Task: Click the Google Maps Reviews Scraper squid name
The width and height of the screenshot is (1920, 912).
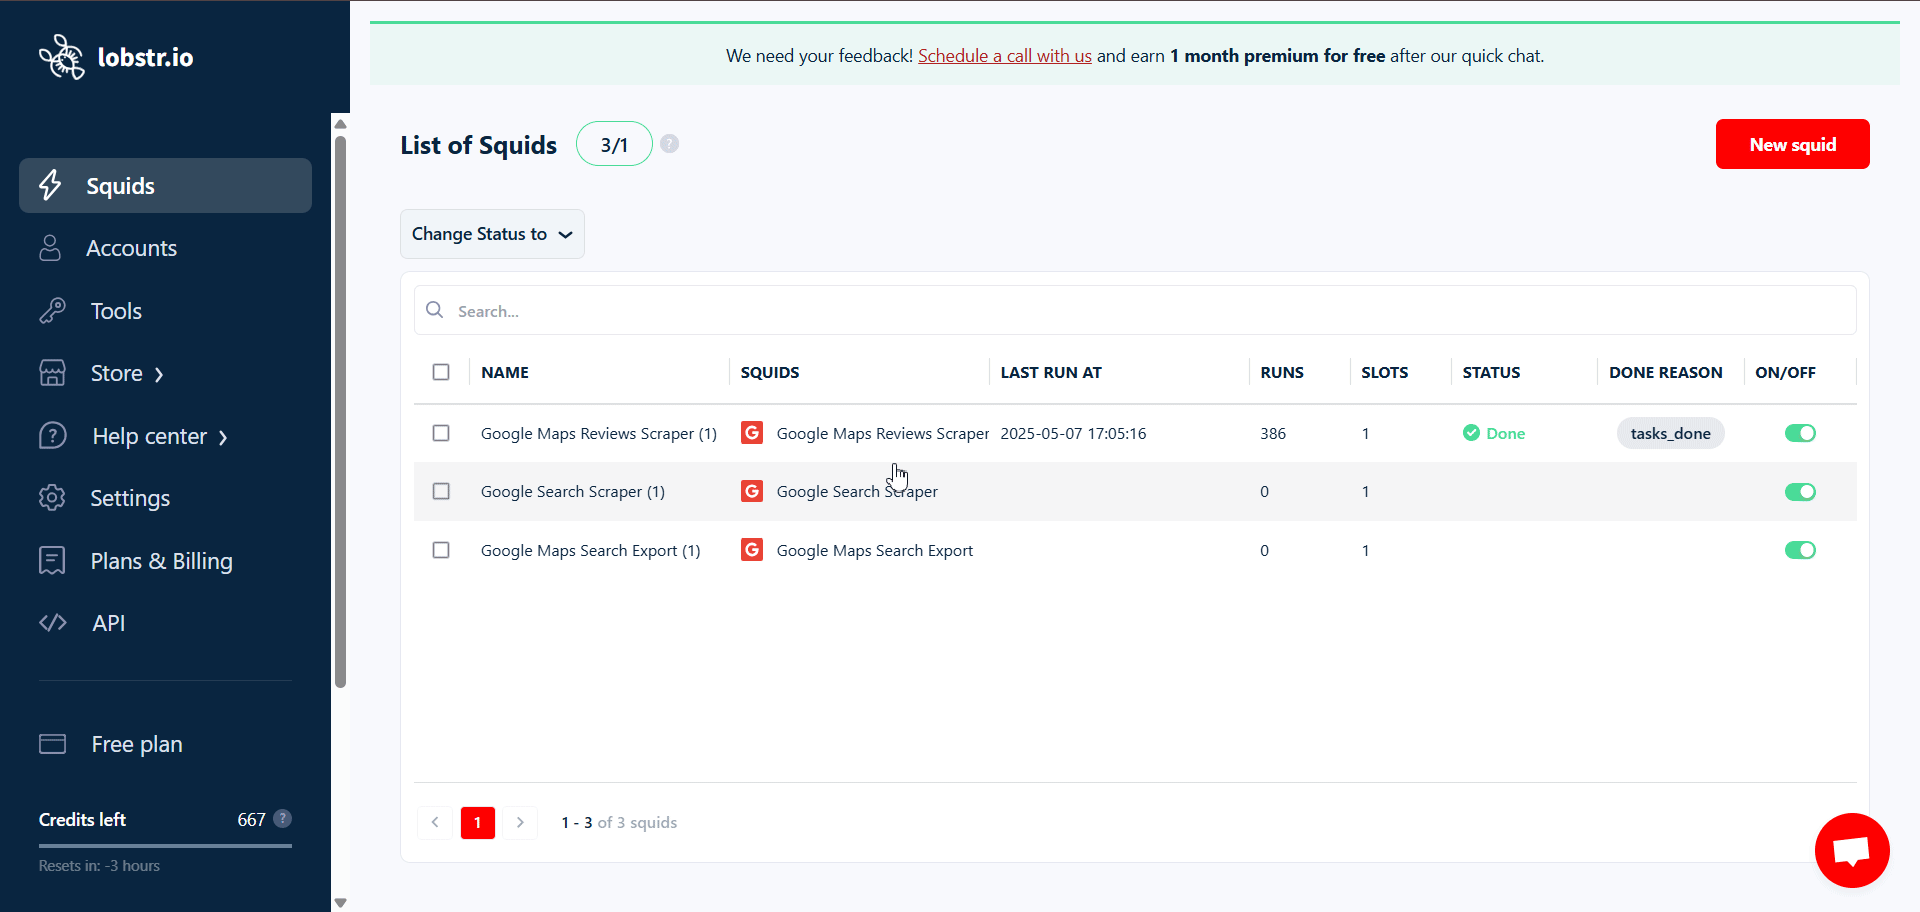Action: pyautogui.click(x=598, y=433)
